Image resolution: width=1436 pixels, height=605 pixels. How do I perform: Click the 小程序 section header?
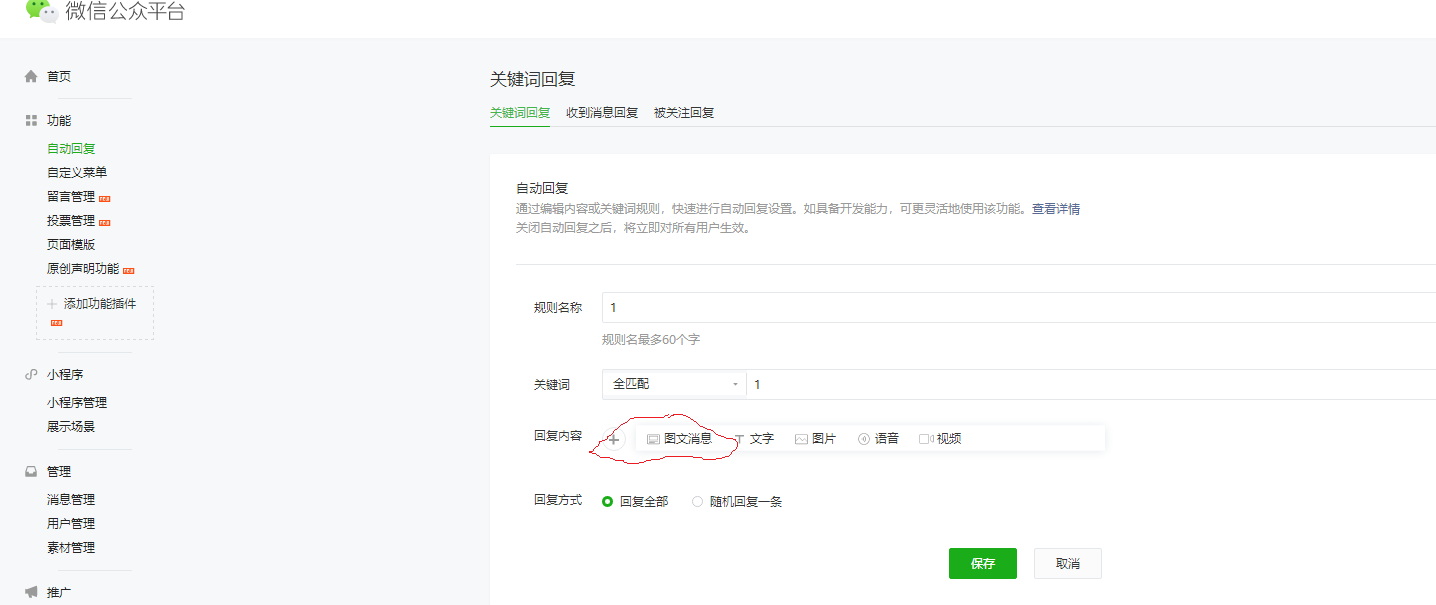pos(65,375)
